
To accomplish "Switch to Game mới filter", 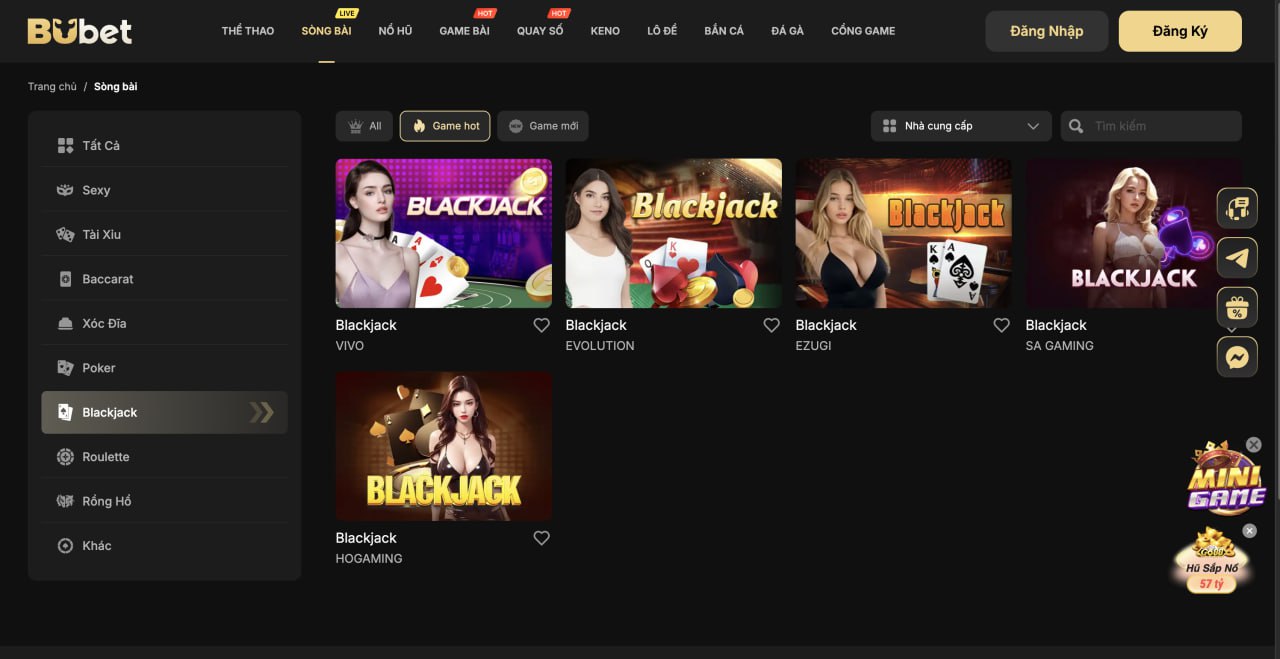I will pyautogui.click(x=543, y=126).
